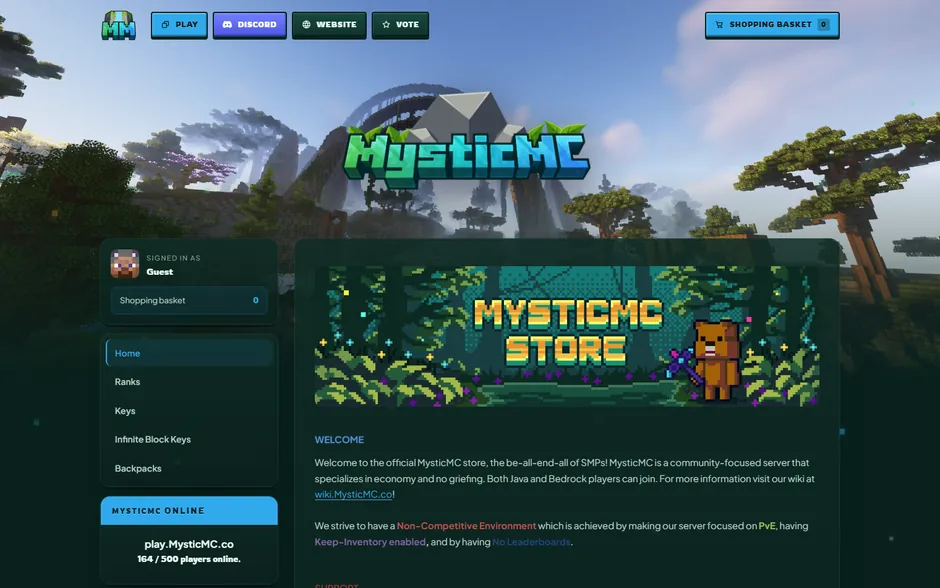Open Backpacks category
The image size is (940, 588).
[189, 468]
